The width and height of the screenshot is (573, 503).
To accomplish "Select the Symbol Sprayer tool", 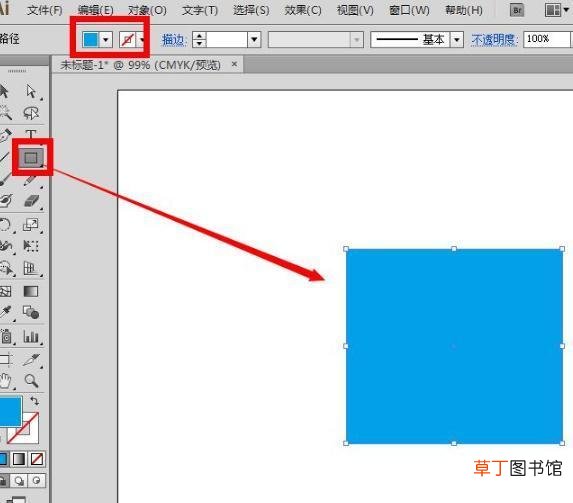I will (5, 337).
